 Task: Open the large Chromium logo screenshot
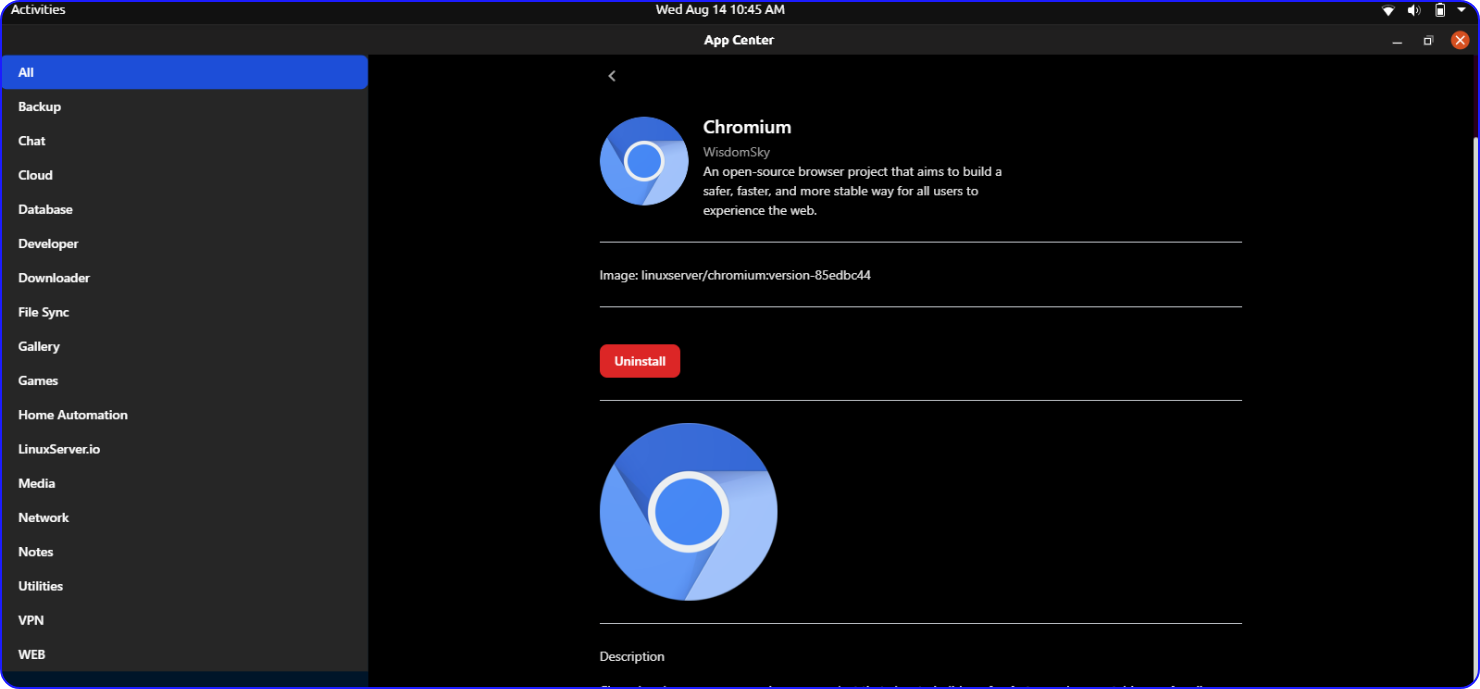click(x=688, y=512)
